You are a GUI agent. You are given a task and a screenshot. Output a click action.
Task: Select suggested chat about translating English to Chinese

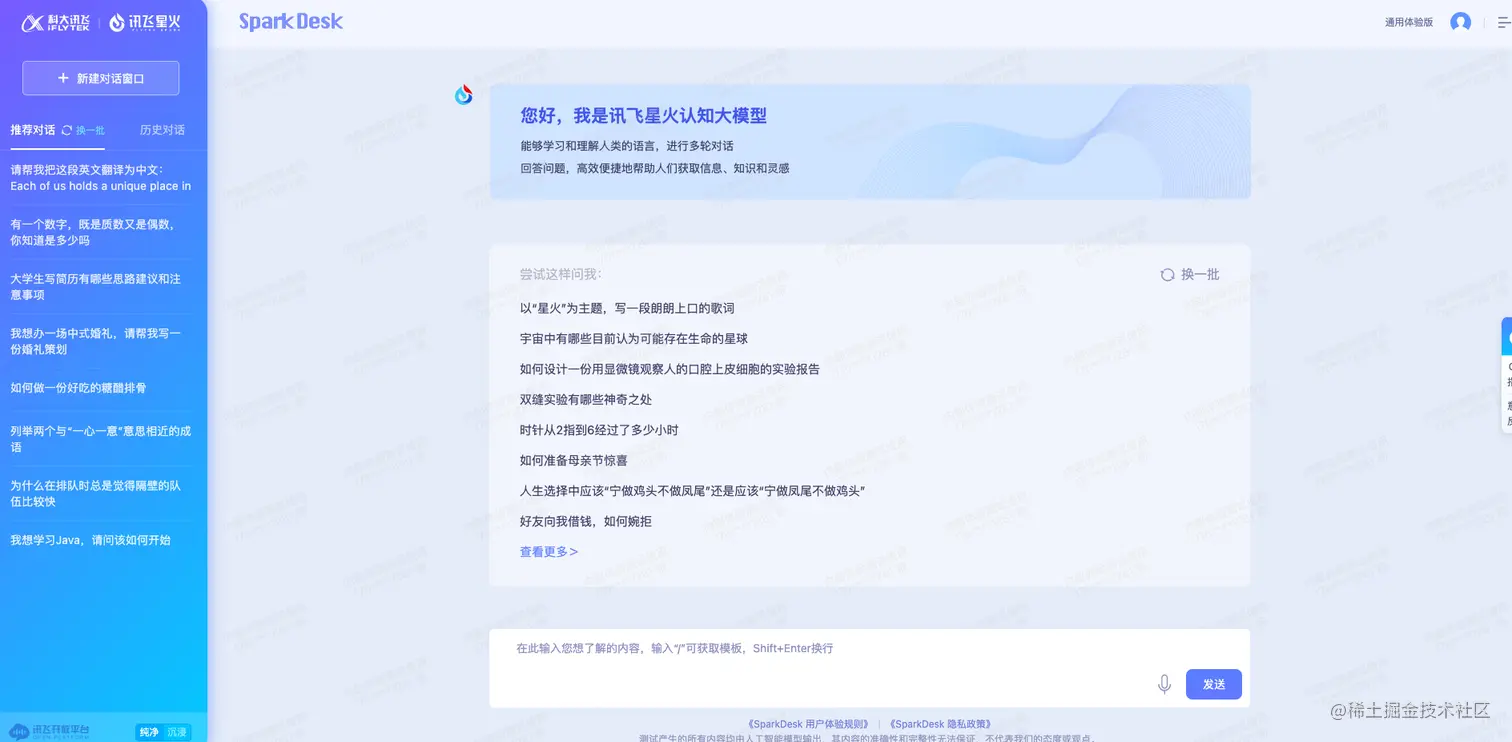(x=101, y=178)
